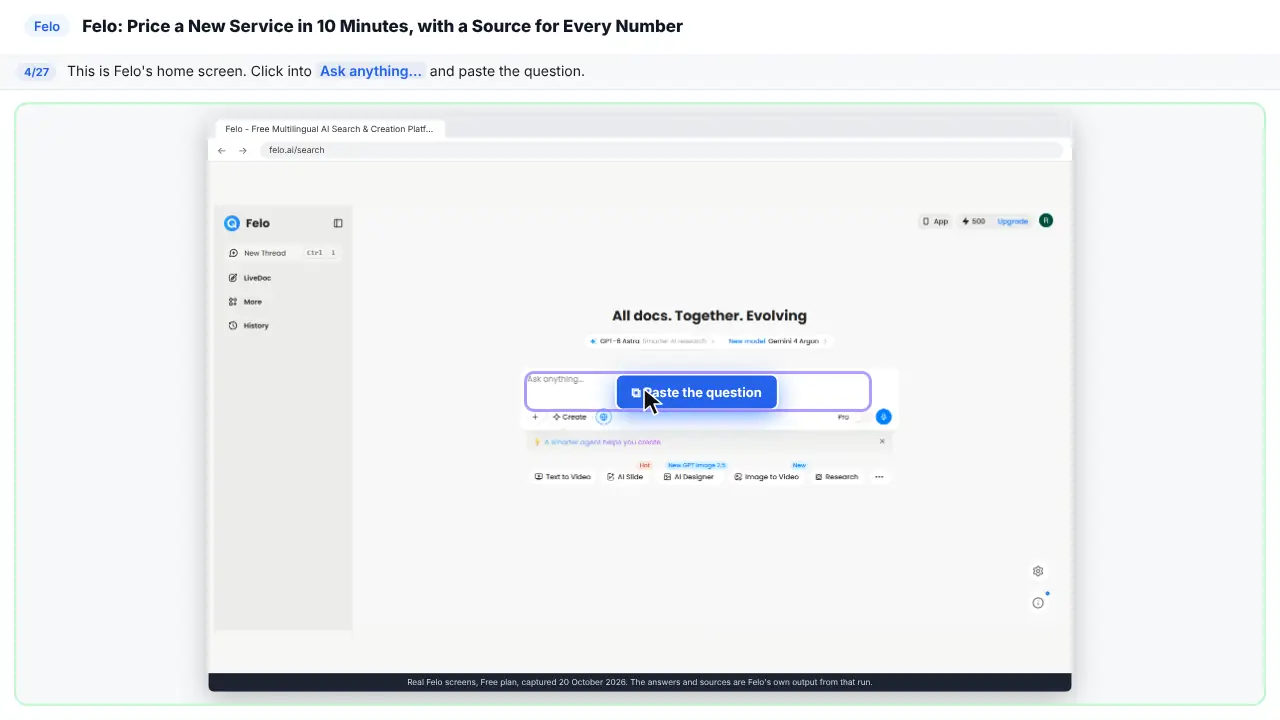Toggle the Pro mode switch
The image size is (1280, 720).
pyautogui.click(x=859, y=417)
